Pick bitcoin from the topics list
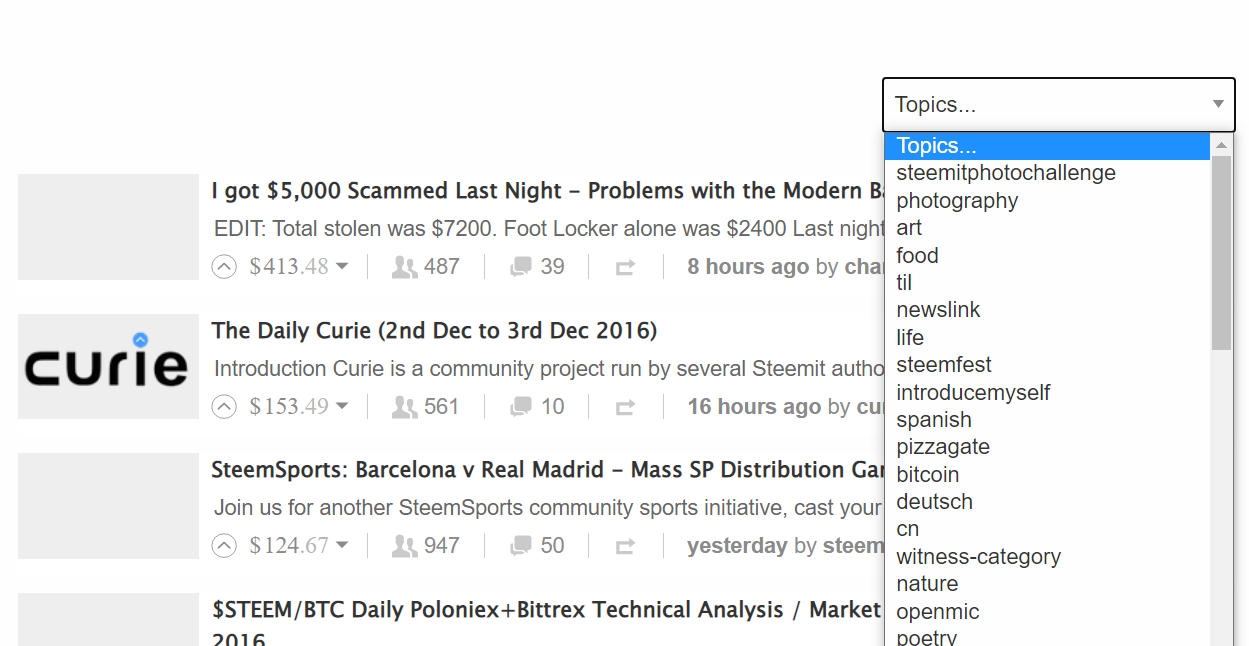Image resolution: width=1249 pixels, height=646 pixels. coord(1047,475)
